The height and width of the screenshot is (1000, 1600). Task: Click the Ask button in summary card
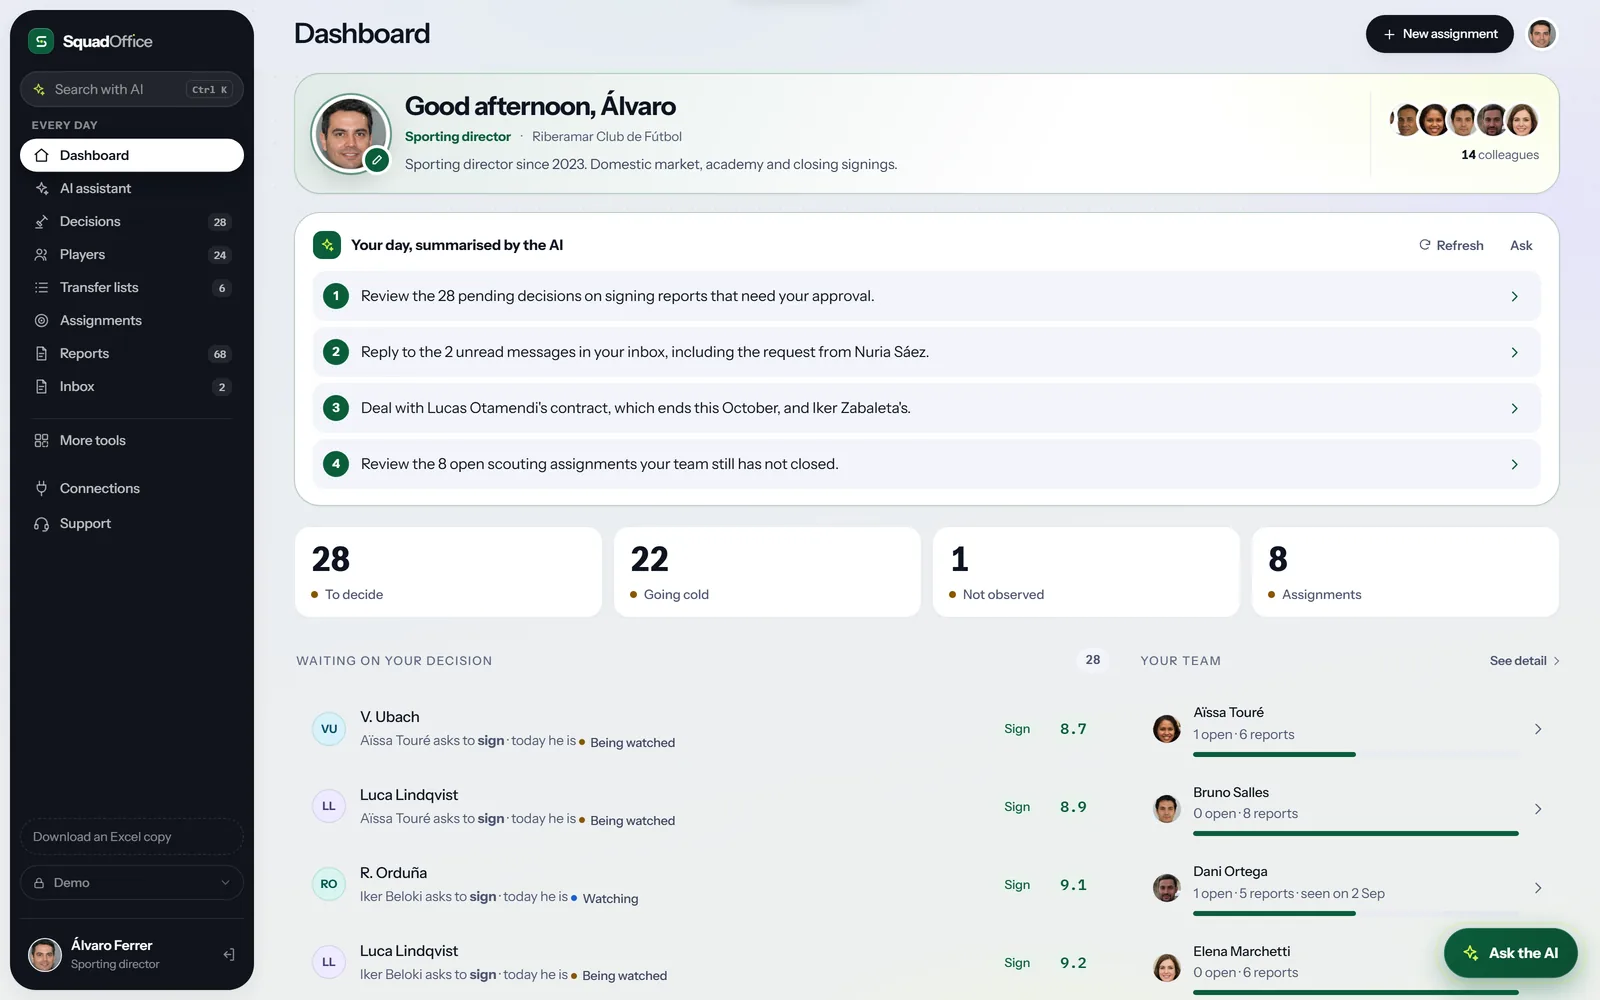click(x=1521, y=245)
